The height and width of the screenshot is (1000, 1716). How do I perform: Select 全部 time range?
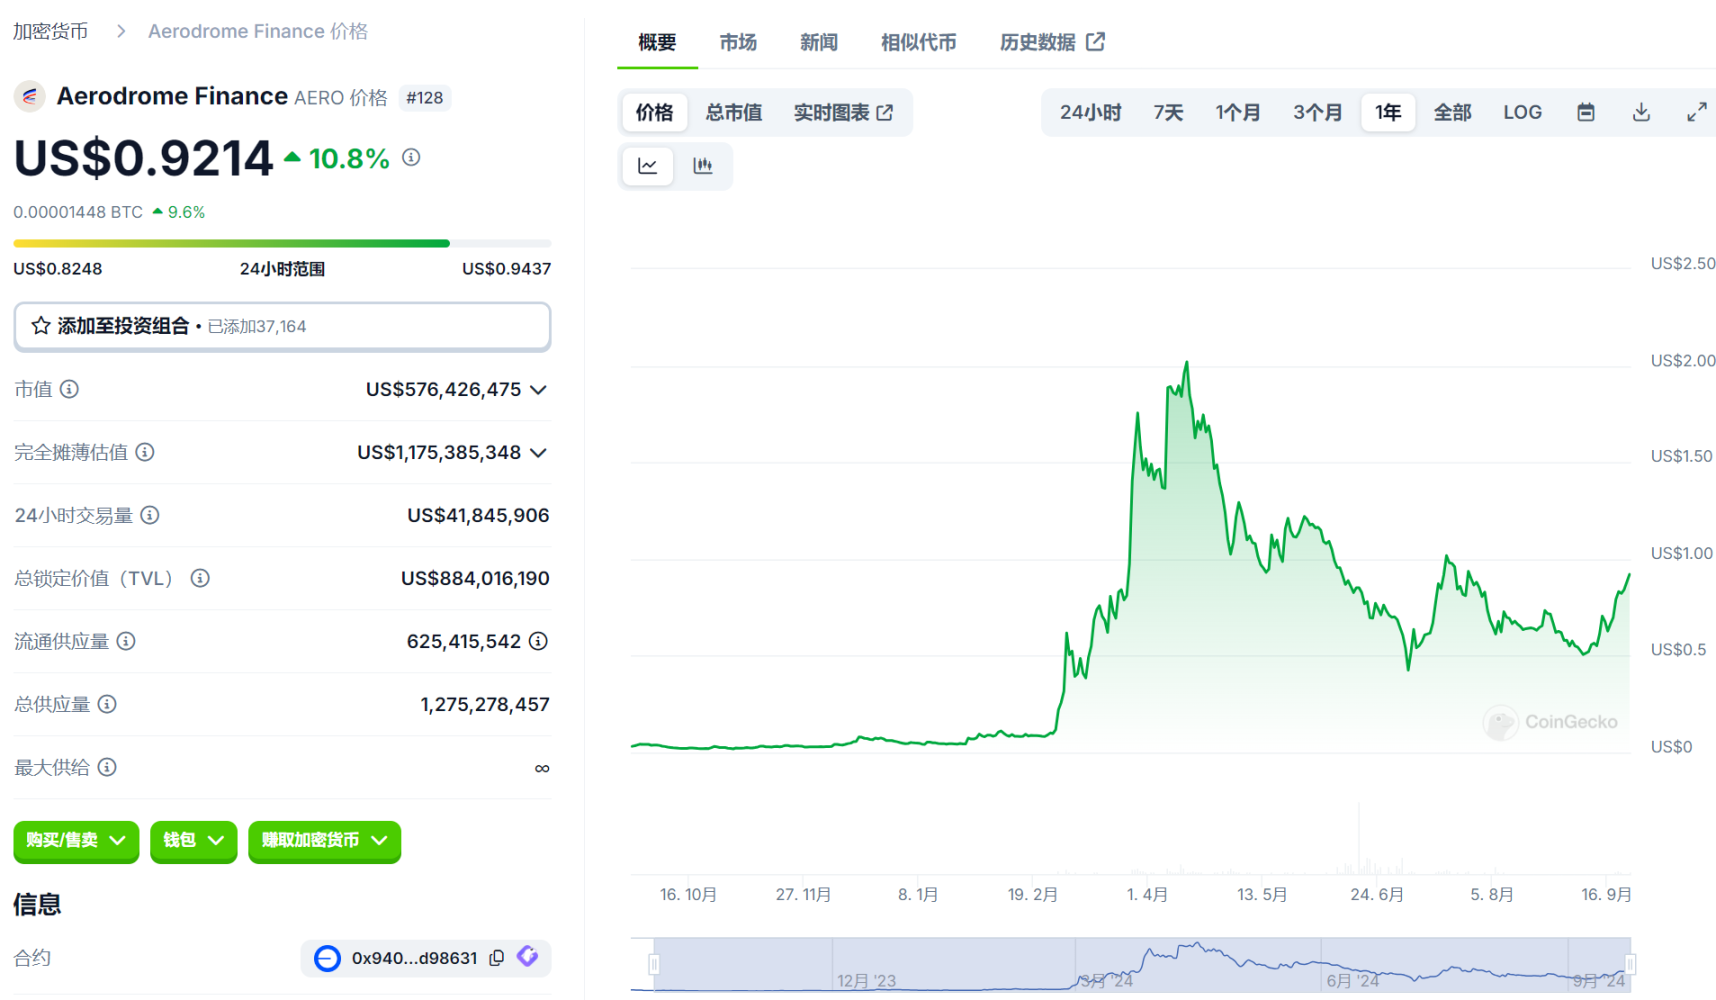point(1452,112)
